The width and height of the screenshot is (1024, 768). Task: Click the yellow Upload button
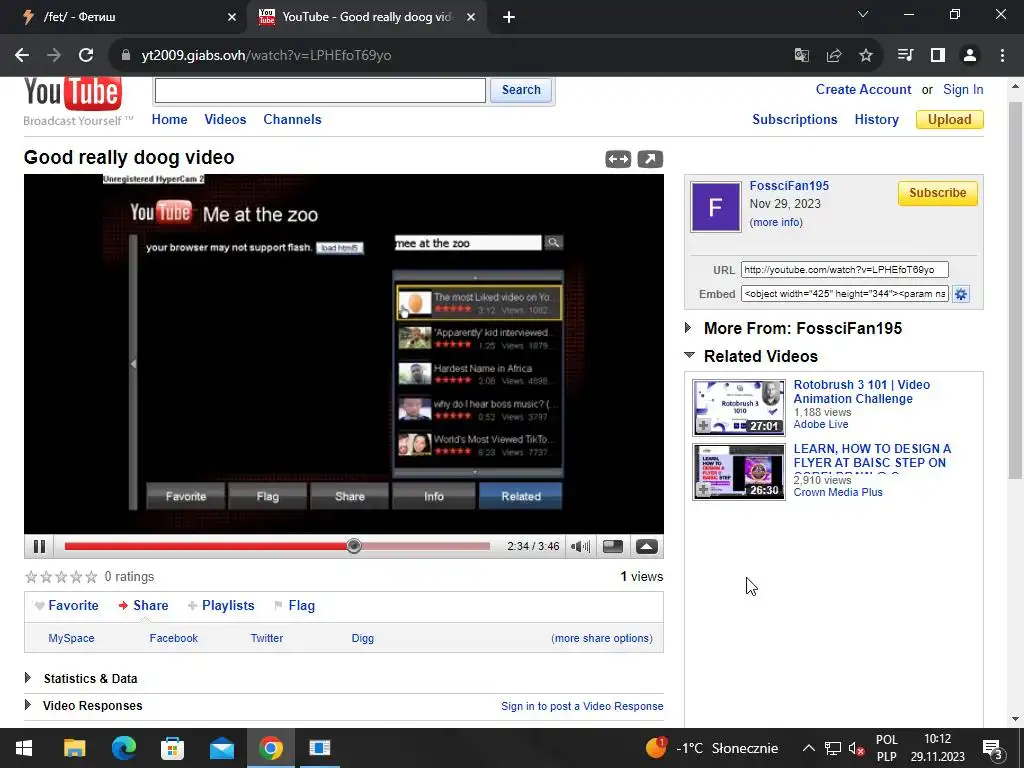pyautogui.click(x=950, y=120)
